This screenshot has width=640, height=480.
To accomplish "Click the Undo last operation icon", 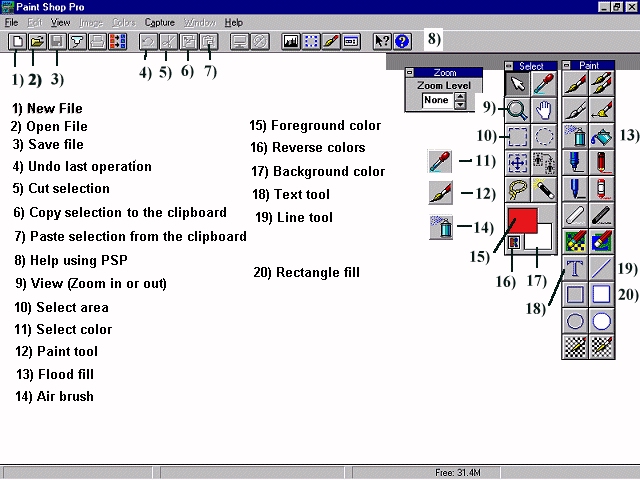I will point(148,41).
